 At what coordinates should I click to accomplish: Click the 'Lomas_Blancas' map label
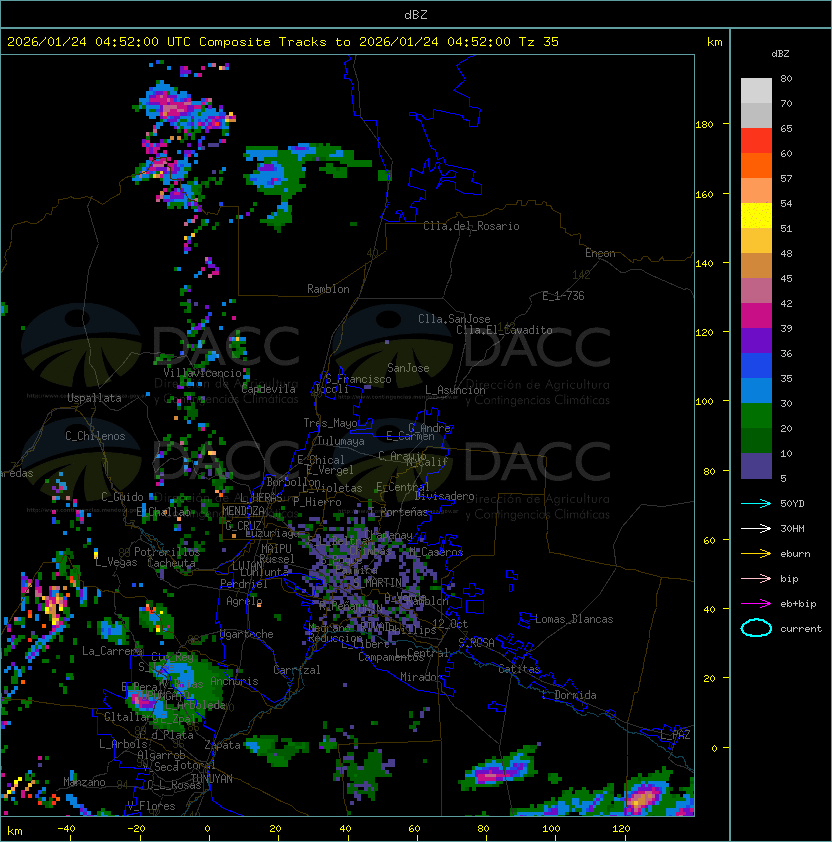[x=574, y=619]
